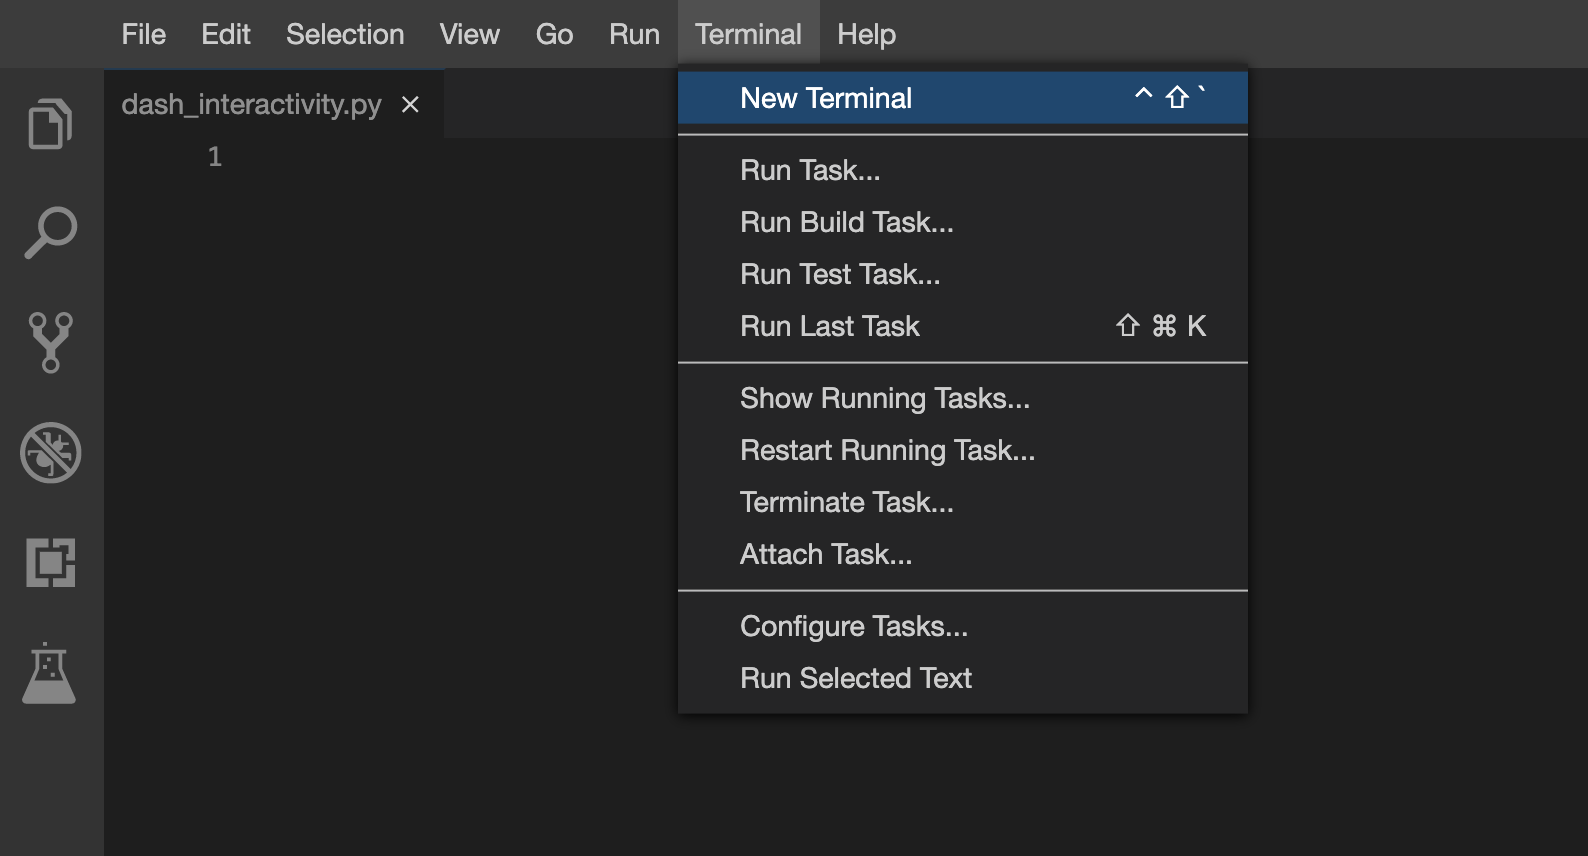The width and height of the screenshot is (1588, 856).
Task: Choose Run Build Task... option
Action: click(846, 222)
